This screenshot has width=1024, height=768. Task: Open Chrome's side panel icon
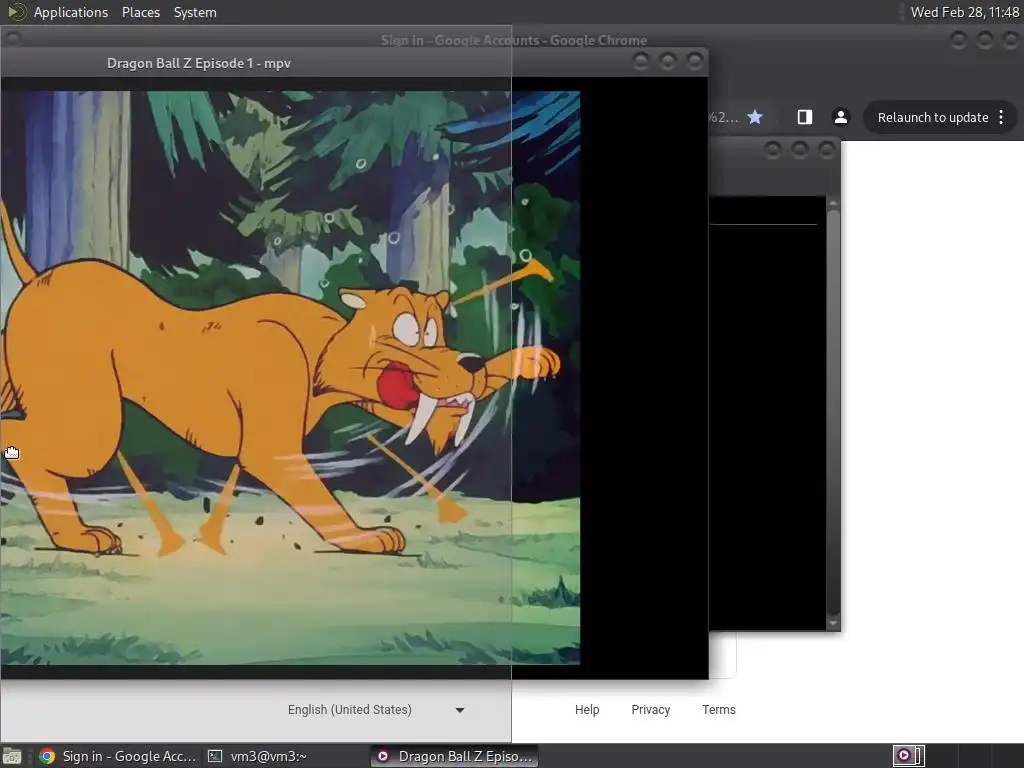805,117
